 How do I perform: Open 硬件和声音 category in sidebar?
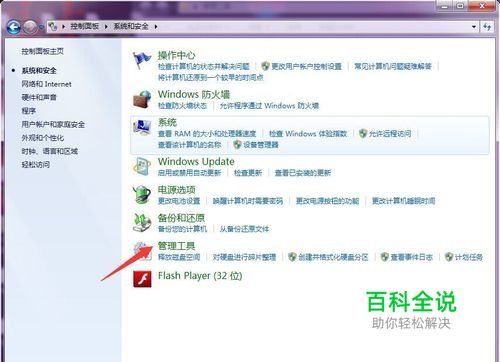[39, 97]
